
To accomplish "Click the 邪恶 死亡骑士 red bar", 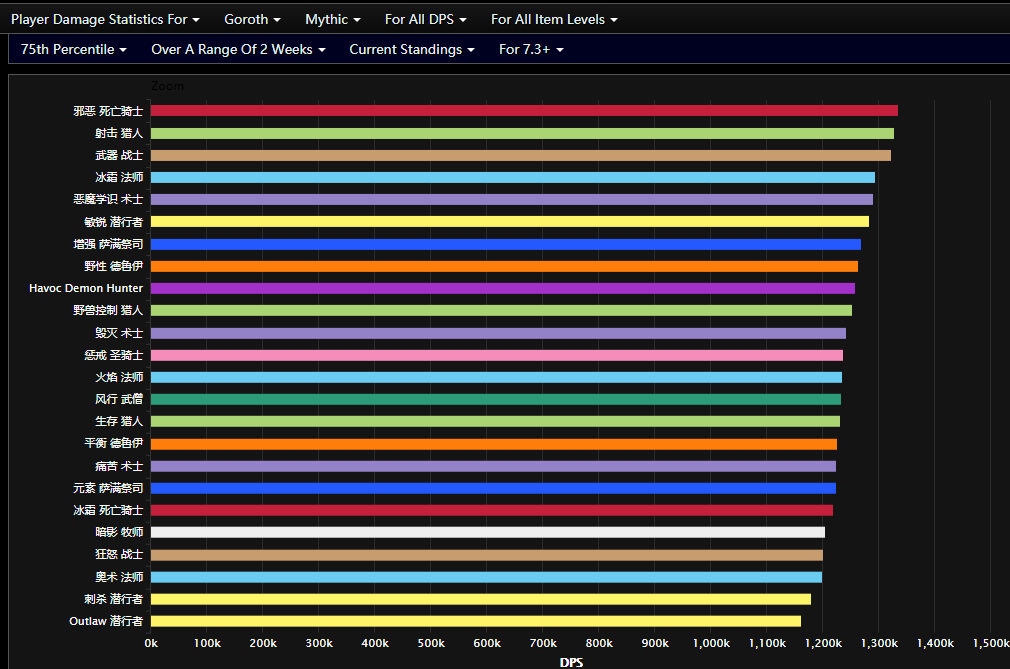I will [524, 111].
